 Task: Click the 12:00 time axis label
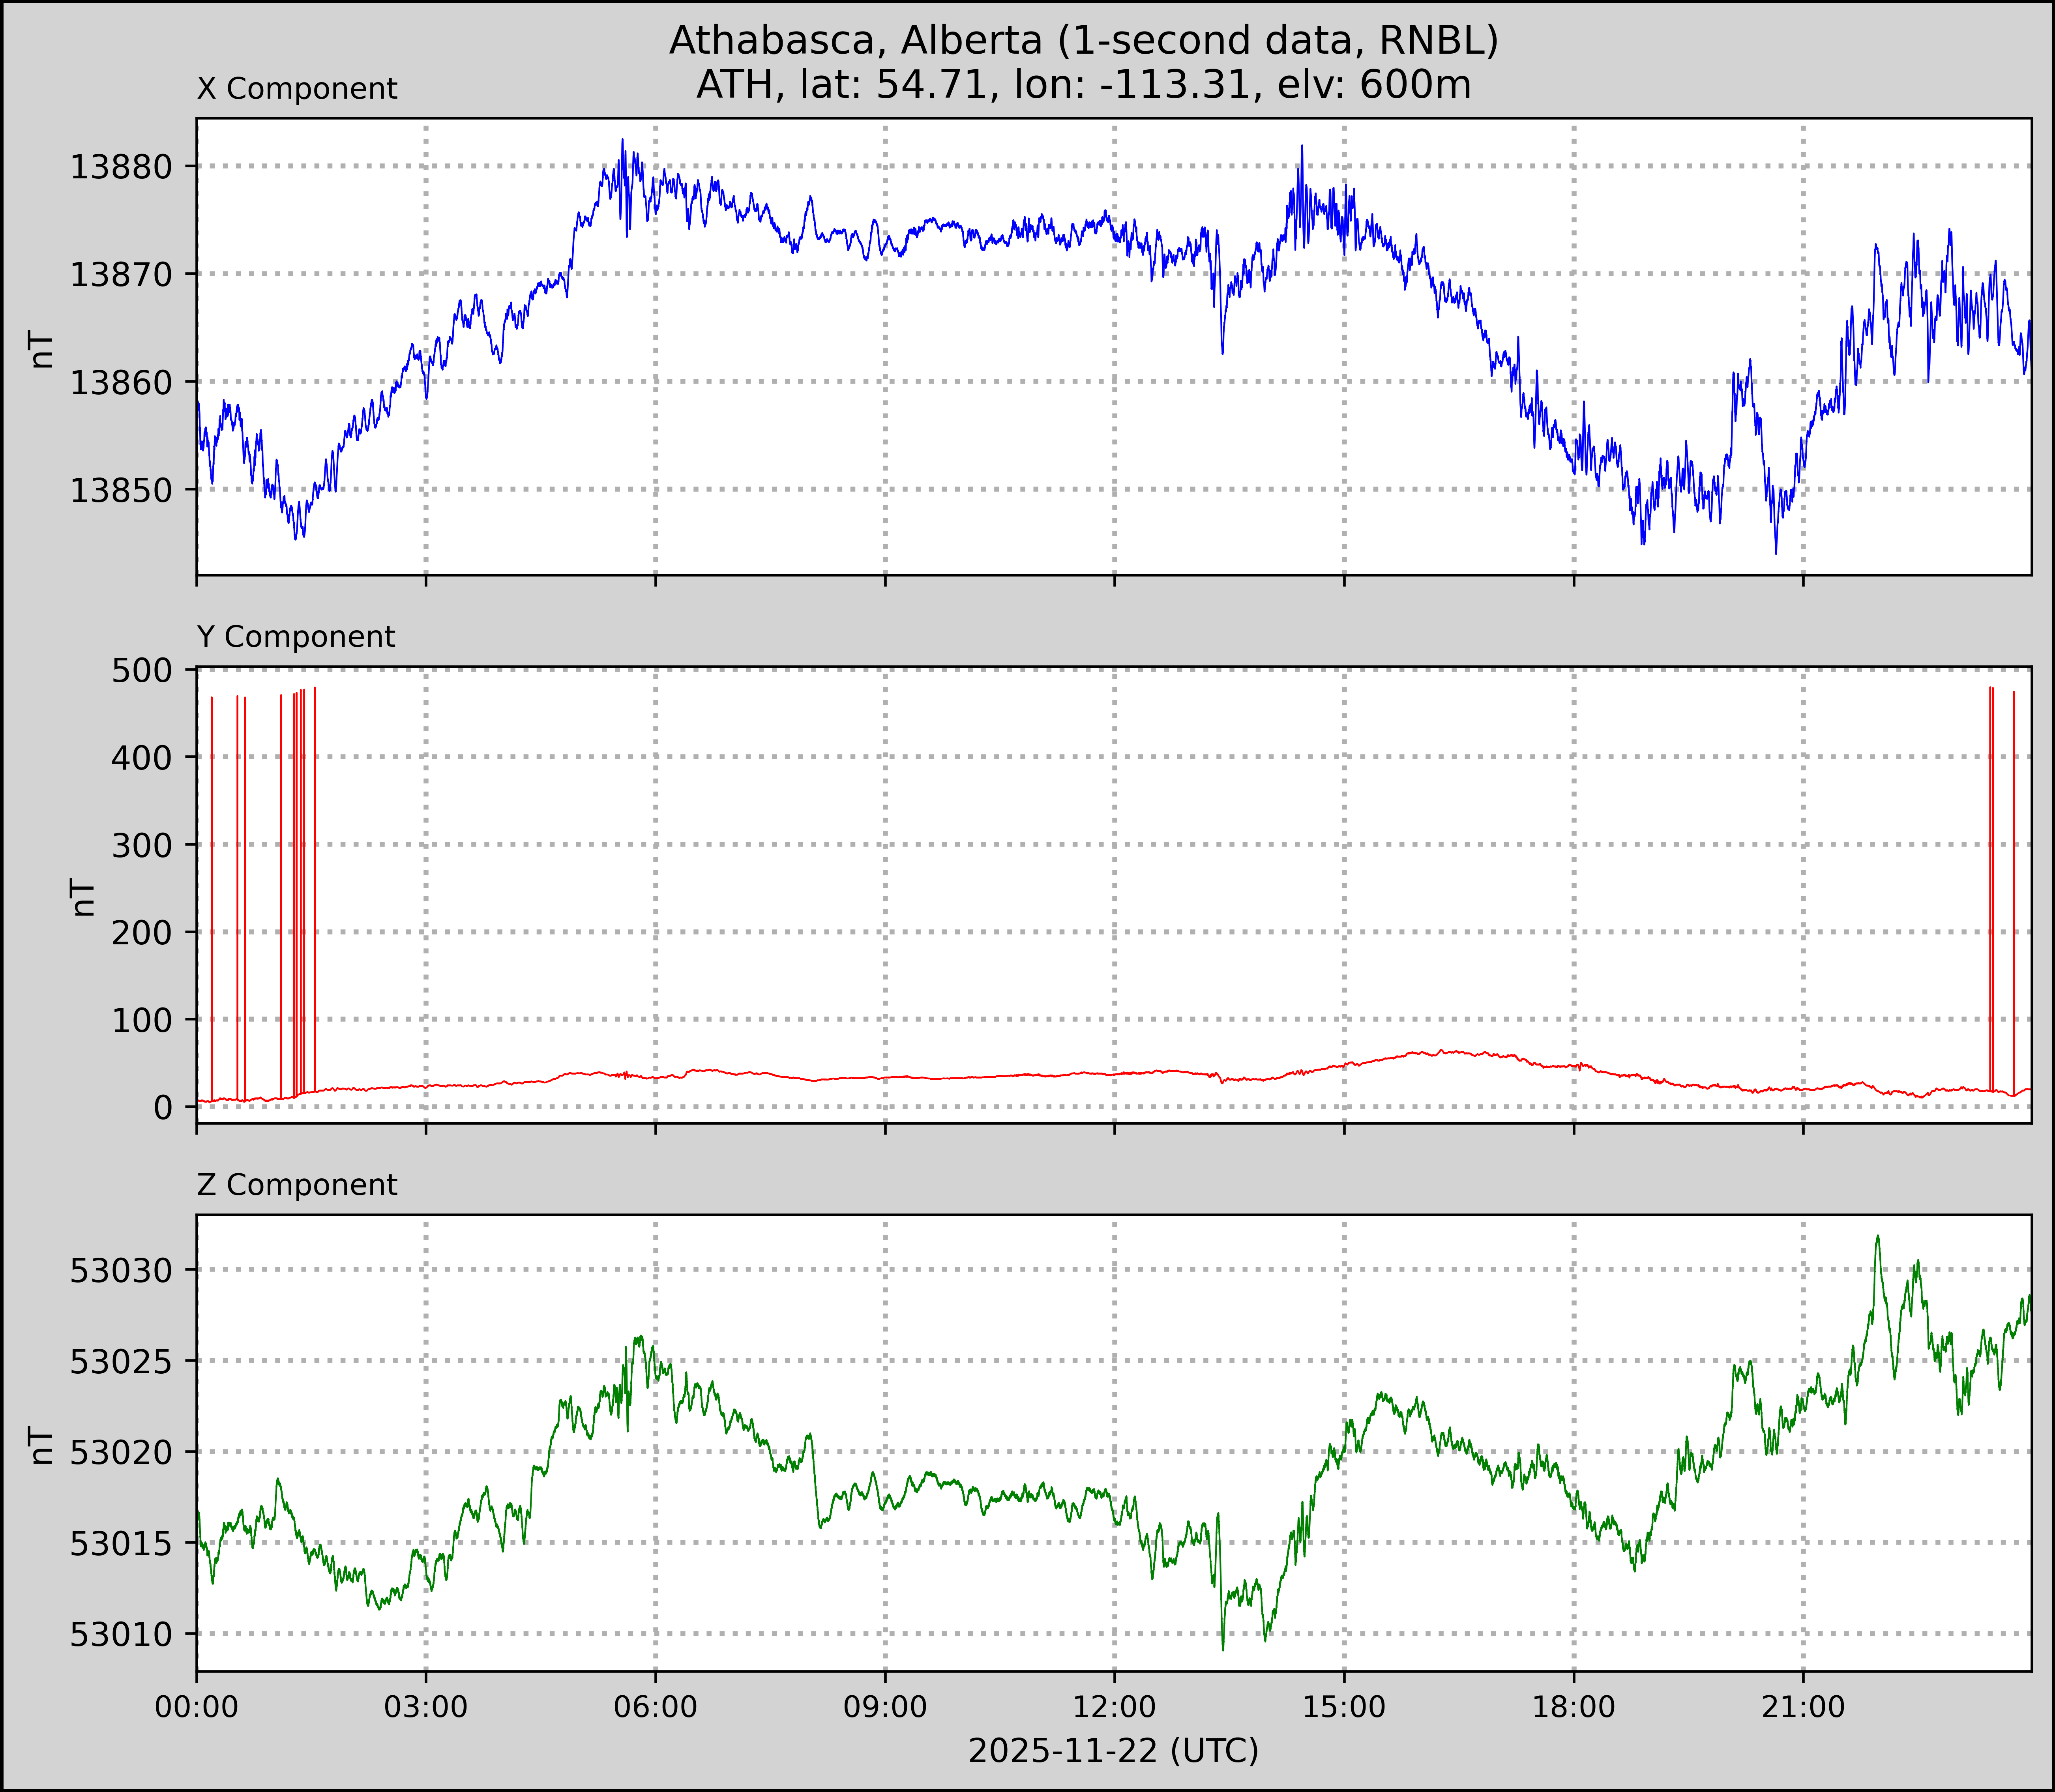[x=1115, y=1707]
